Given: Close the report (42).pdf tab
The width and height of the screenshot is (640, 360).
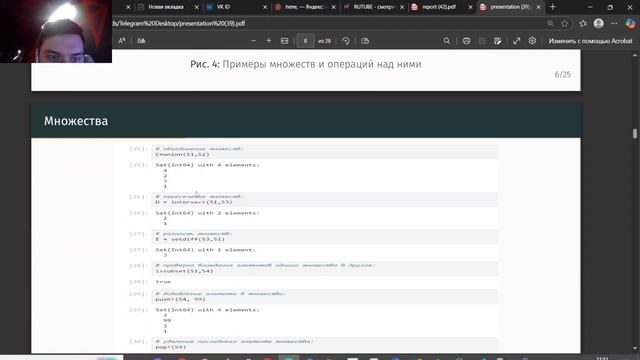Looking at the screenshot, I should (x=470, y=7).
